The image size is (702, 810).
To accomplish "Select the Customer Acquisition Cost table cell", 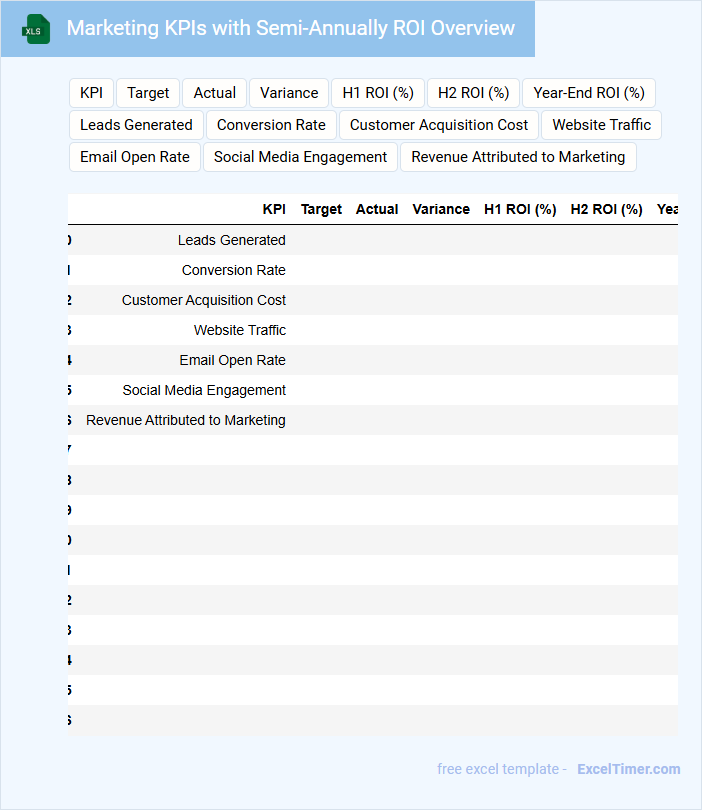I will 204,300.
